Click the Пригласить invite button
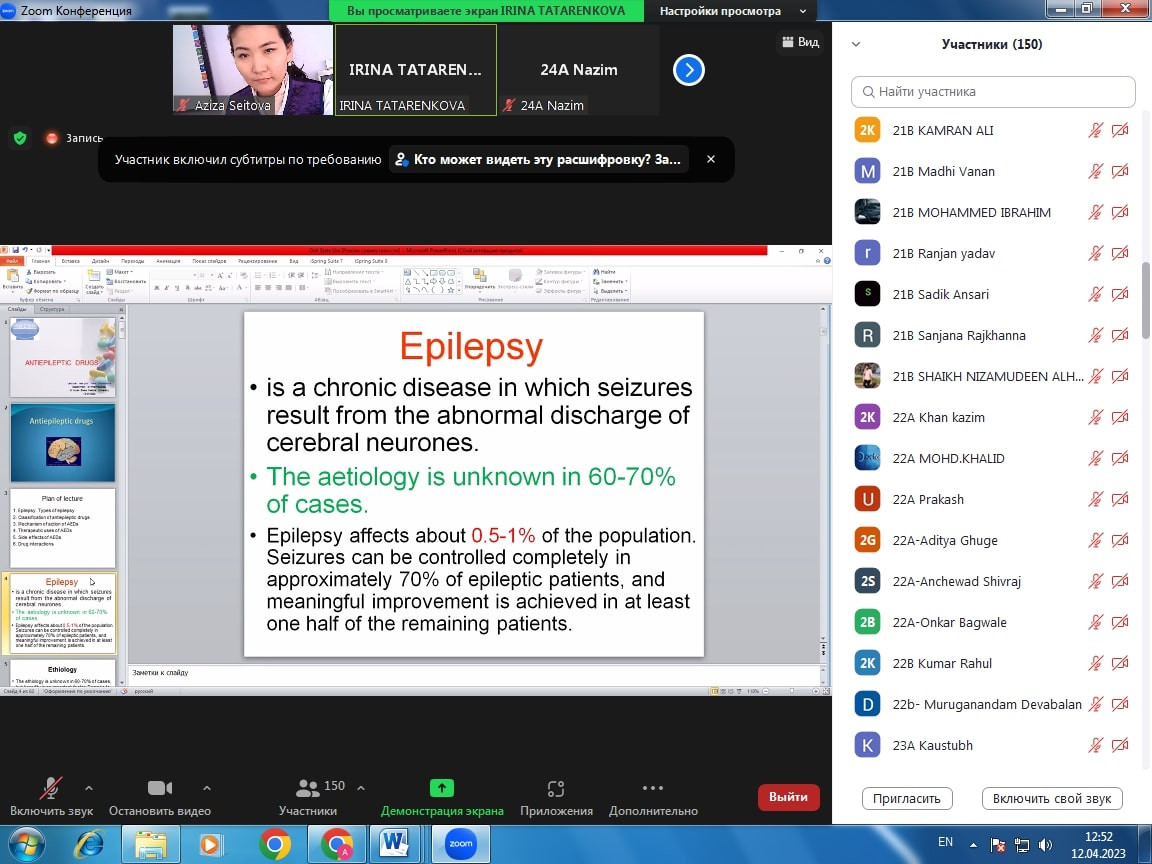Screen dimensions: 1152x864 click(x=907, y=798)
